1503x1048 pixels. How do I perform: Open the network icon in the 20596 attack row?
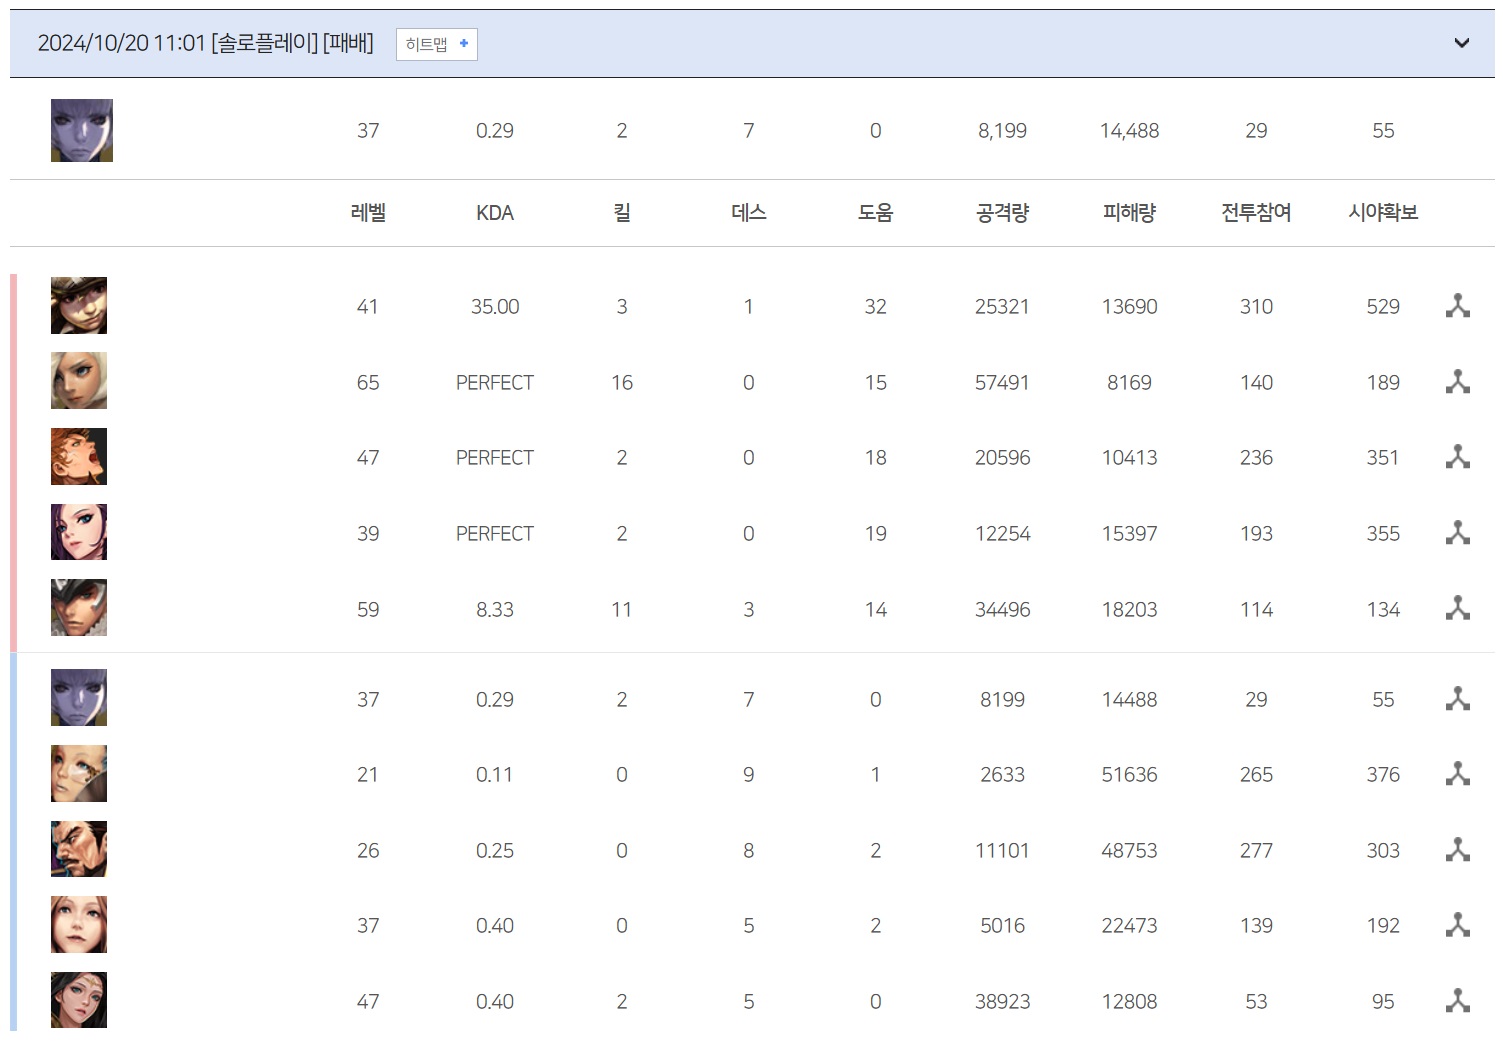(x=1457, y=457)
